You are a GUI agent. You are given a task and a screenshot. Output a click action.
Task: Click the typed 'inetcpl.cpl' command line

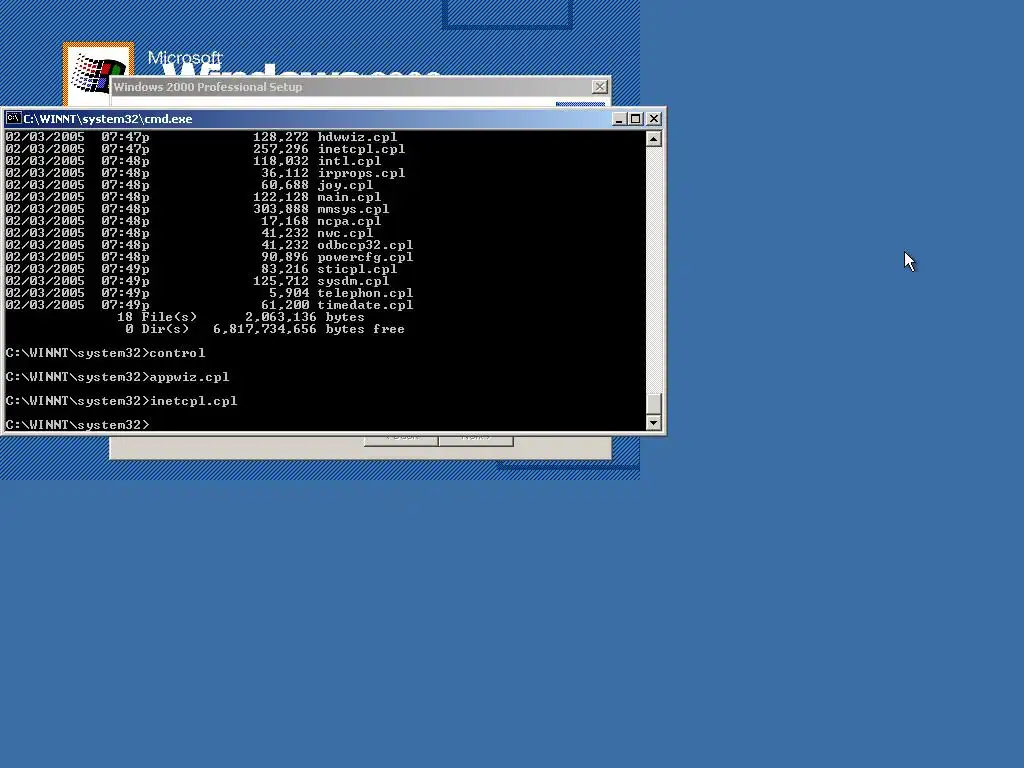pyautogui.click(x=121, y=401)
